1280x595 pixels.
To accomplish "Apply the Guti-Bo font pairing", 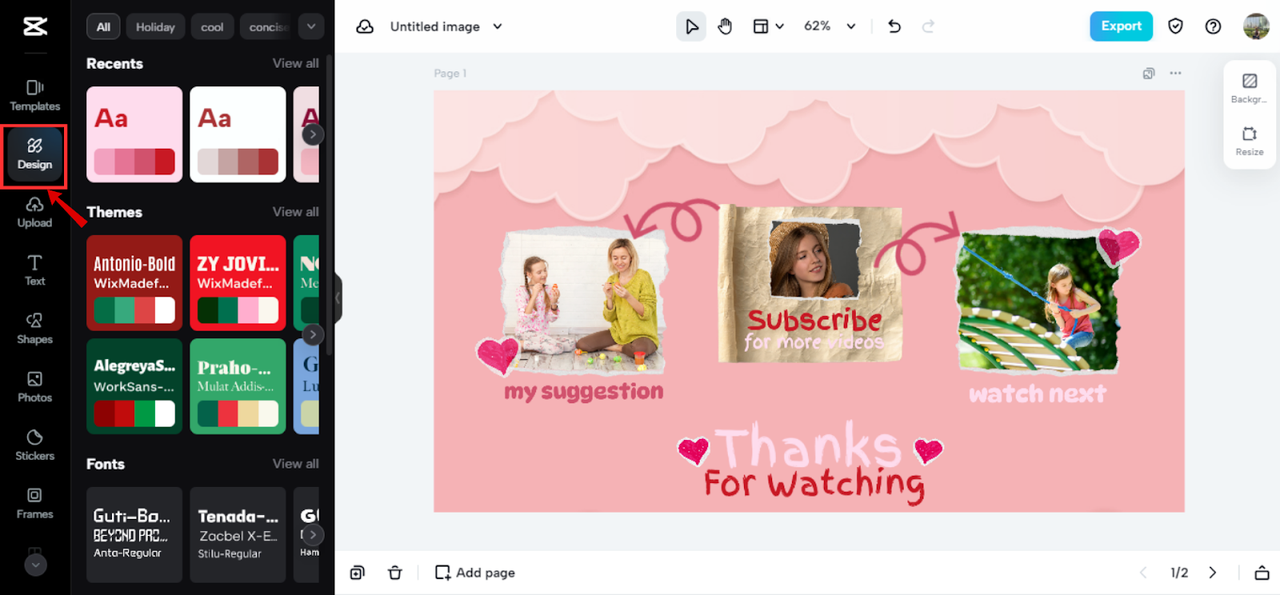I will click(x=135, y=535).
